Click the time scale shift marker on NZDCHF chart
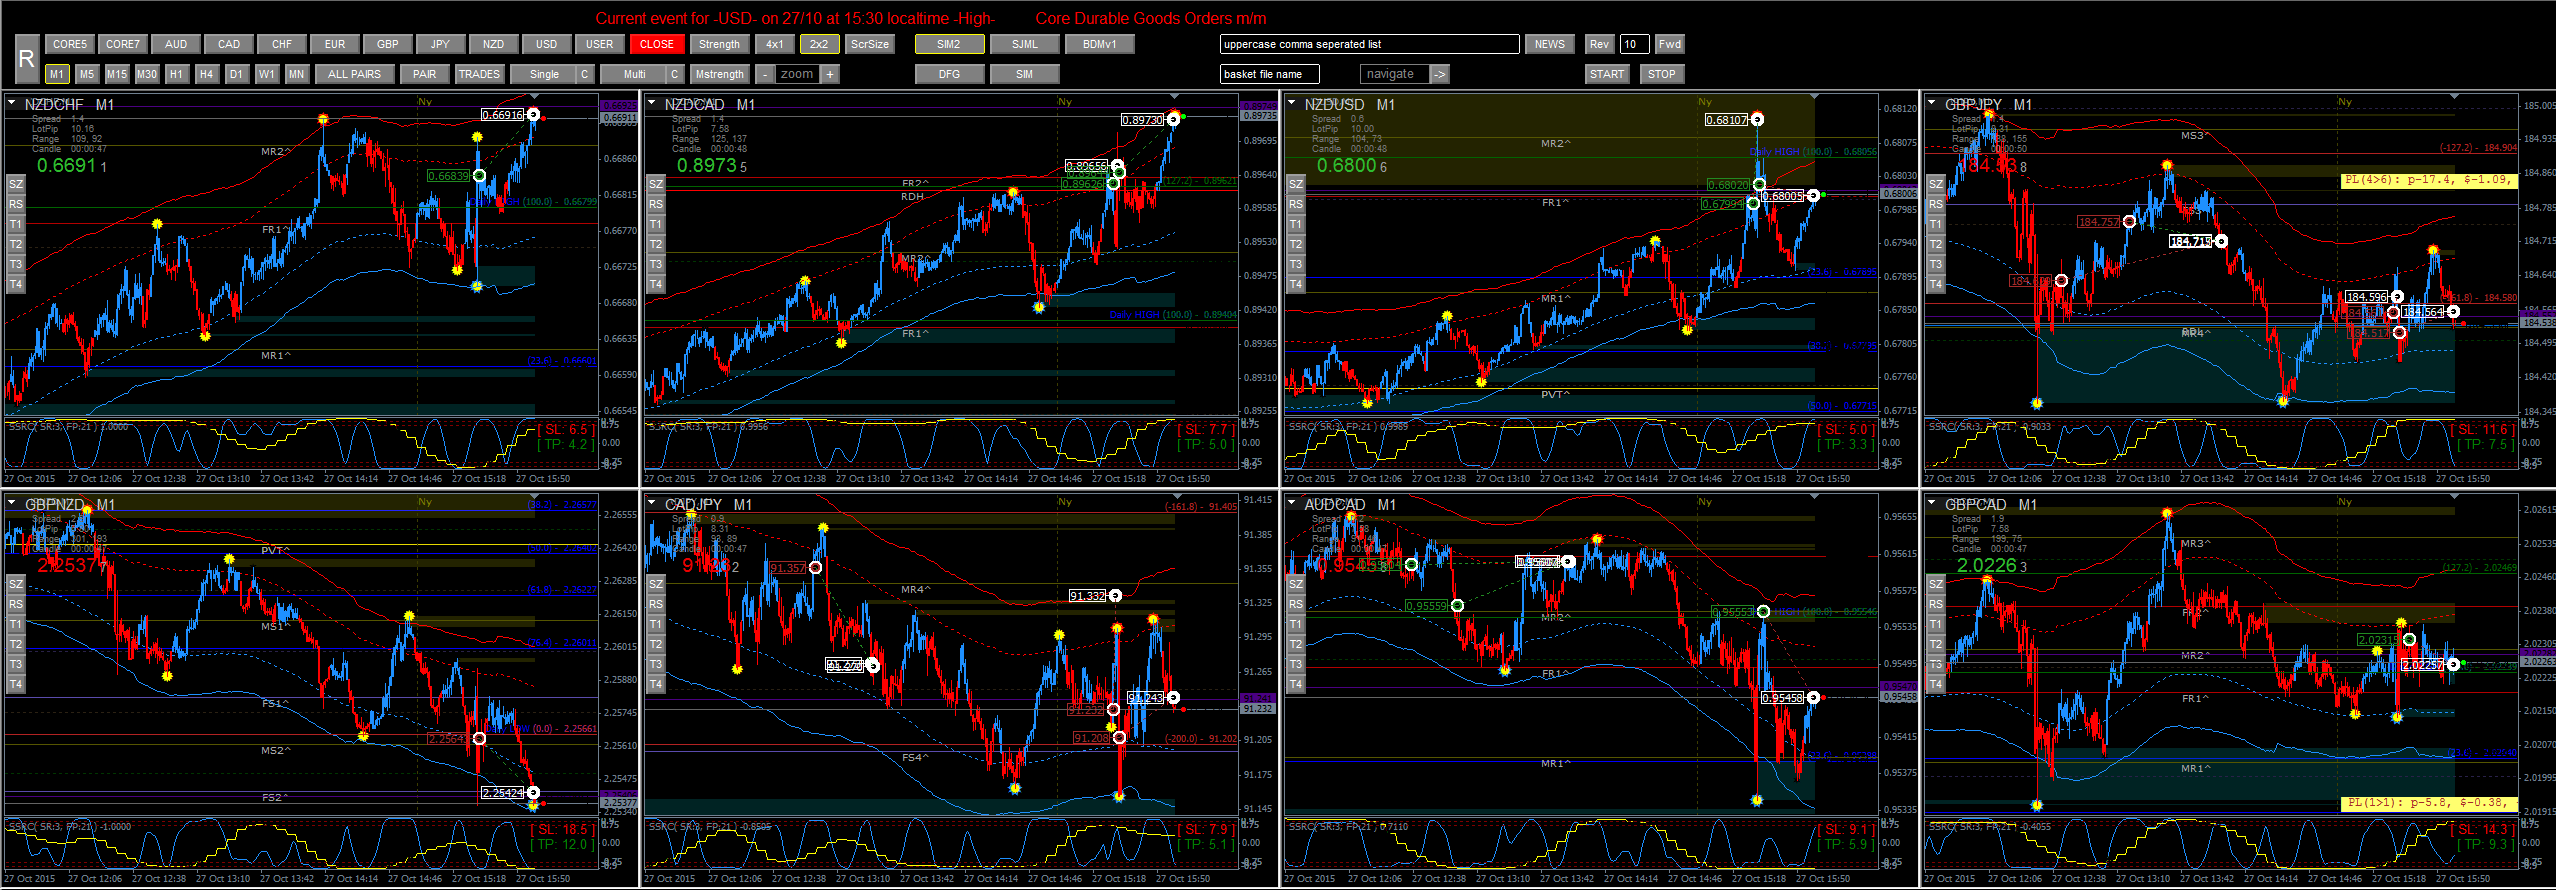The image size is (2556, 890). pos(534,97)
